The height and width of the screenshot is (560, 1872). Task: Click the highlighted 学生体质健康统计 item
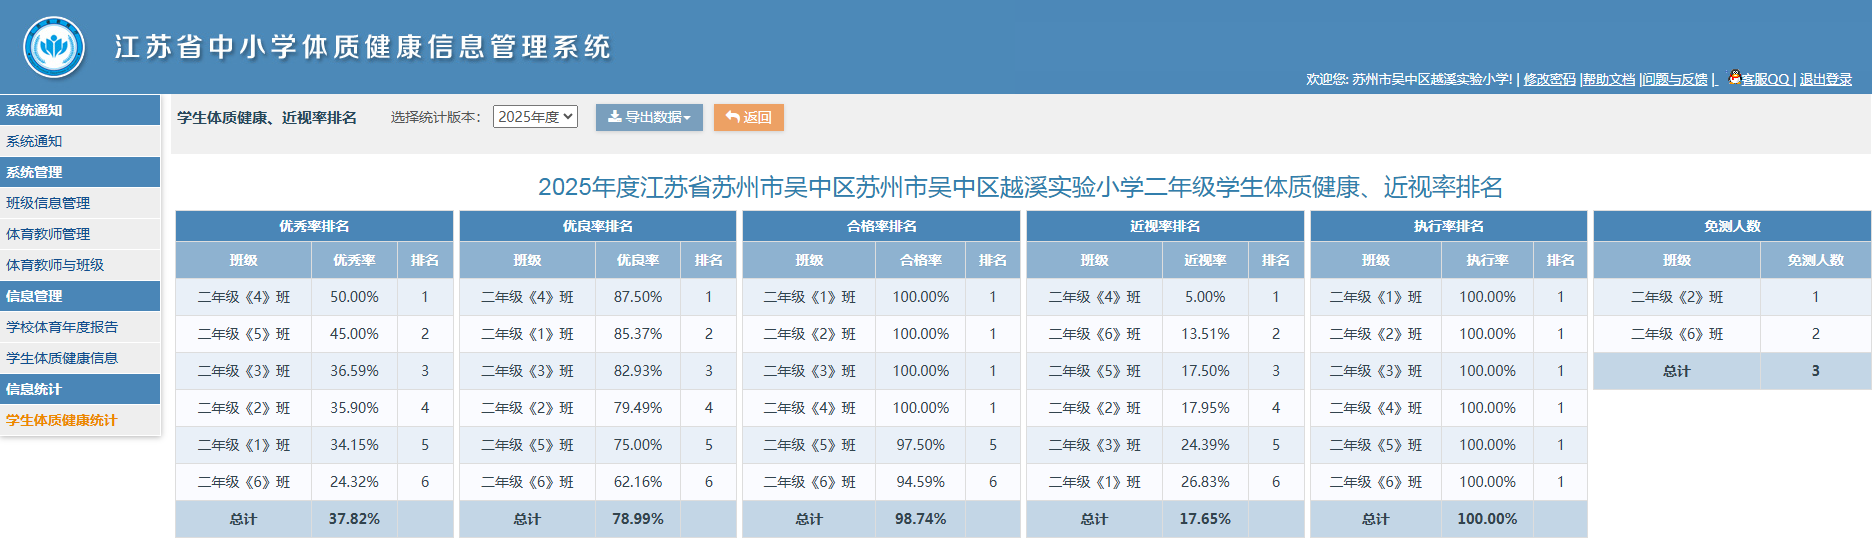pyautogui.click(x=62, y=420)
